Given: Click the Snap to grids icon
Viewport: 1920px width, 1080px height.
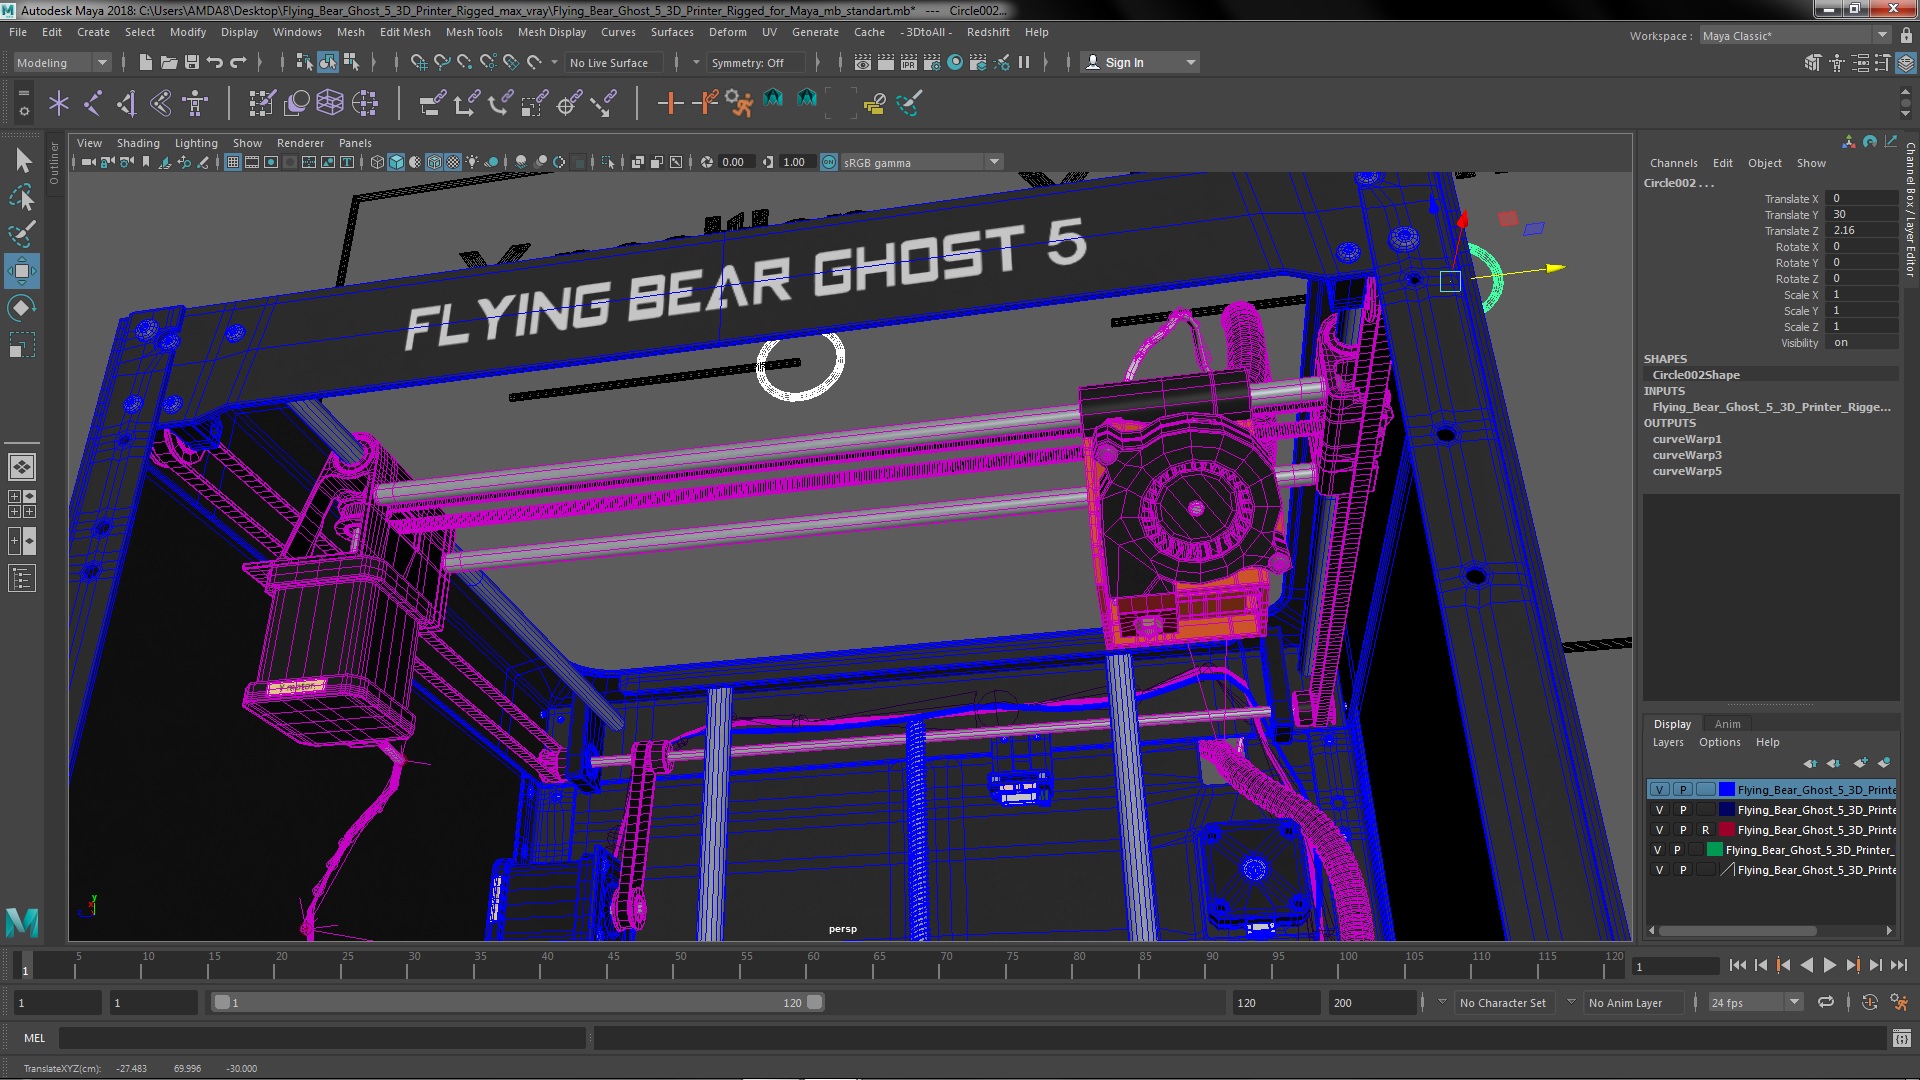Looking at the screenshot, I should [x=419, y=62].
